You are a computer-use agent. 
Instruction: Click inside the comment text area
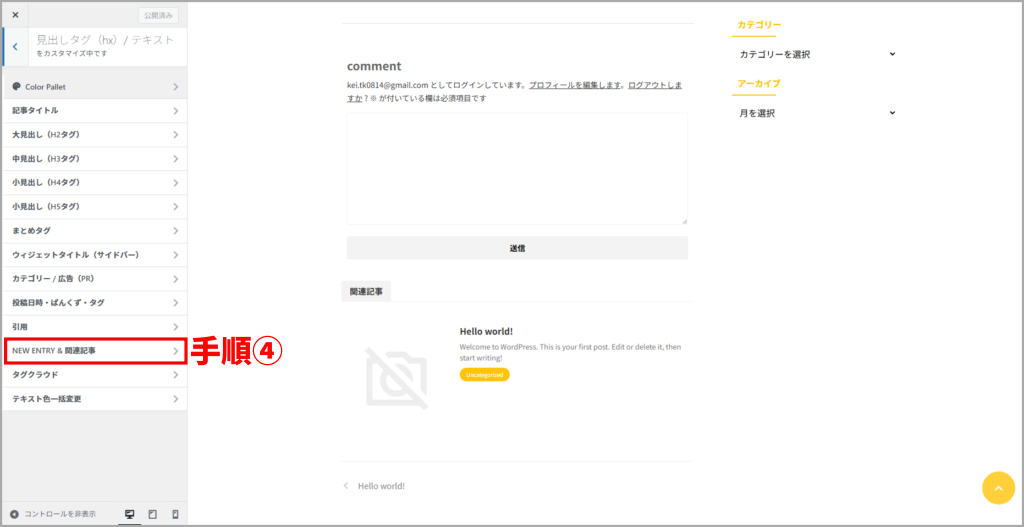(517, 168)
